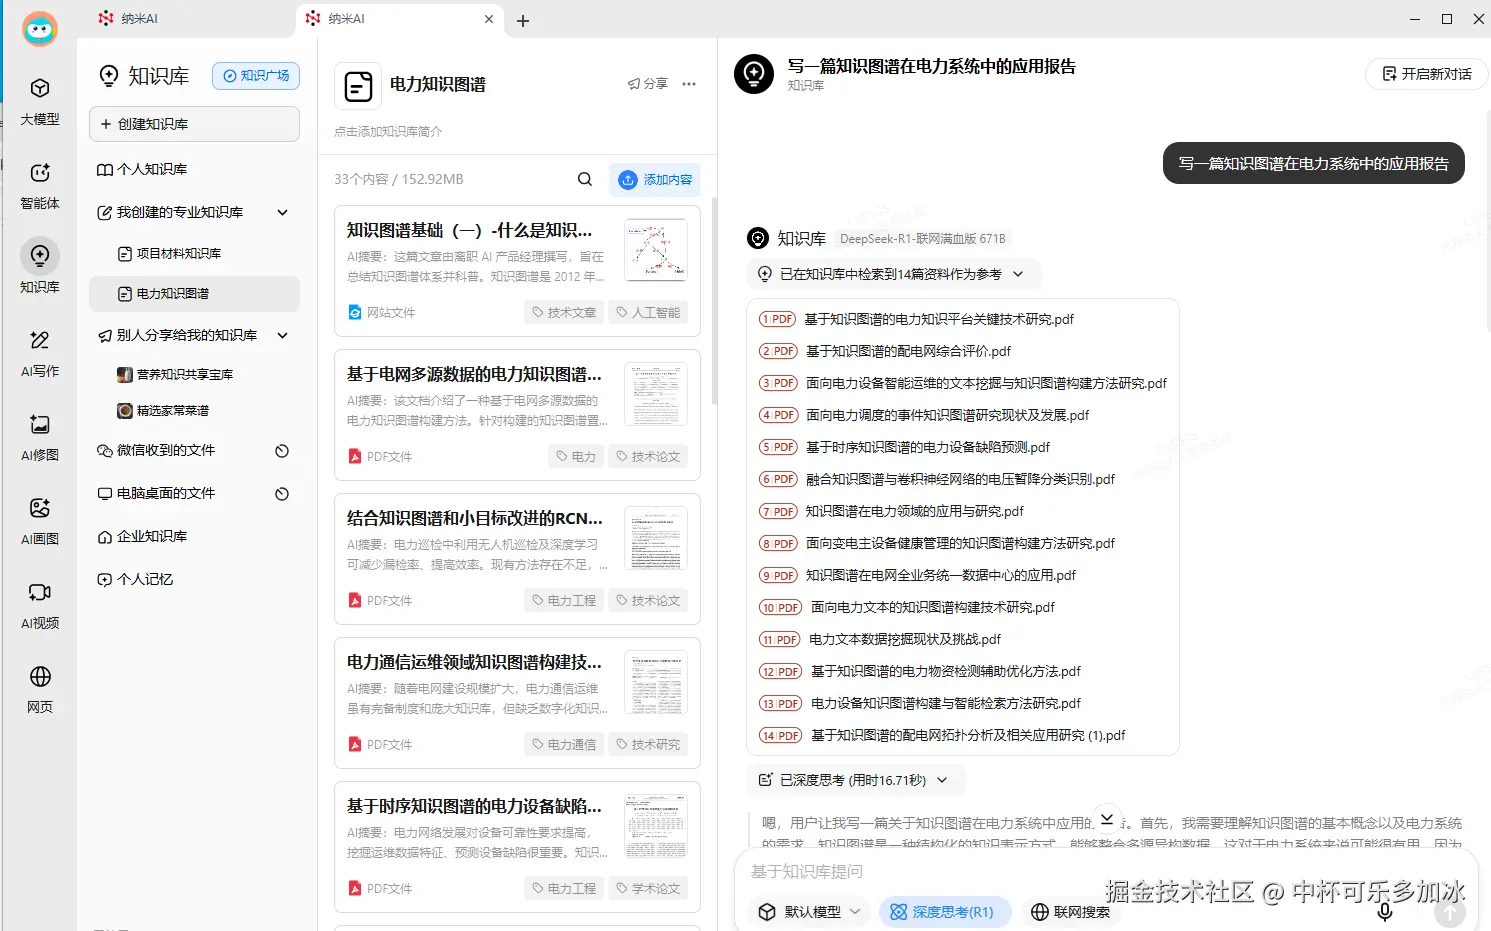This screenshot has width=1491, height=931.
Task: Collapse 我创建的专业知识库 section
Action: tap(283, 212)
